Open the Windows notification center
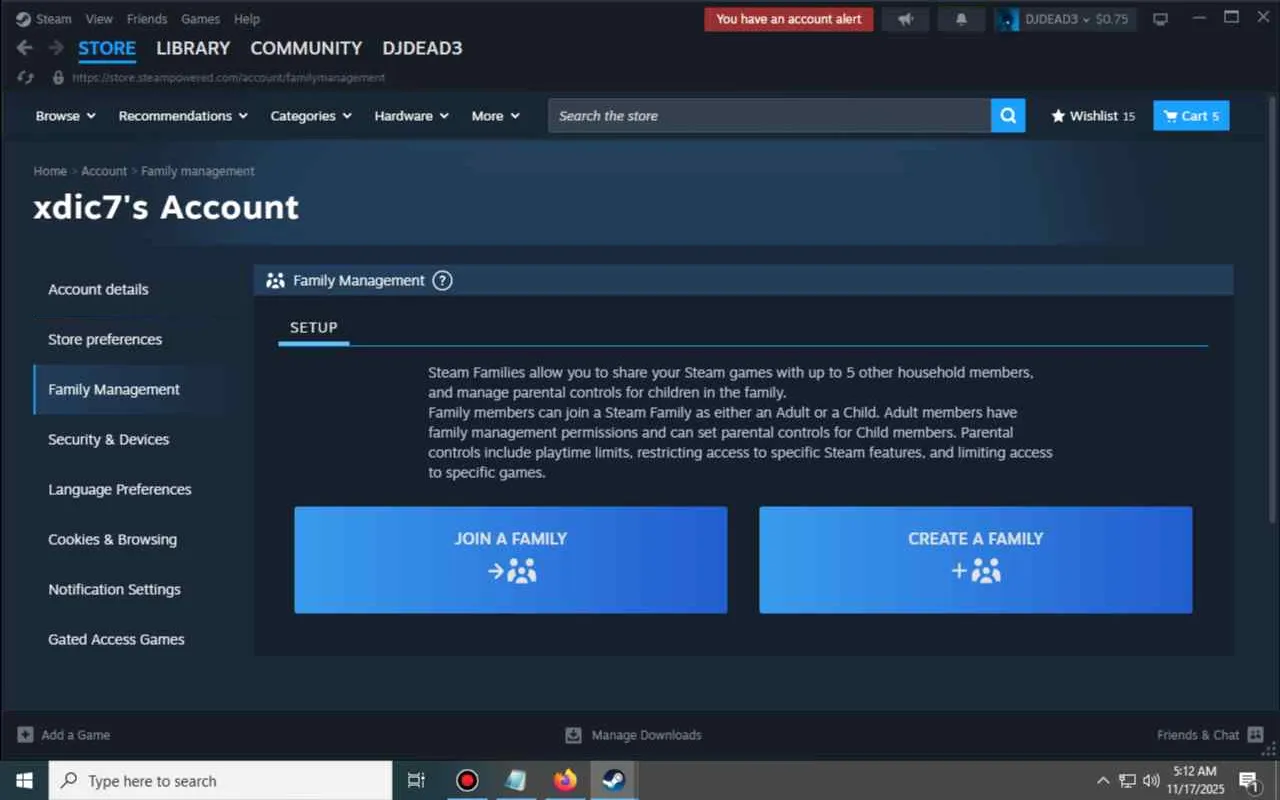Screen dimensions: 1280x800 [x=1249, y=781]
